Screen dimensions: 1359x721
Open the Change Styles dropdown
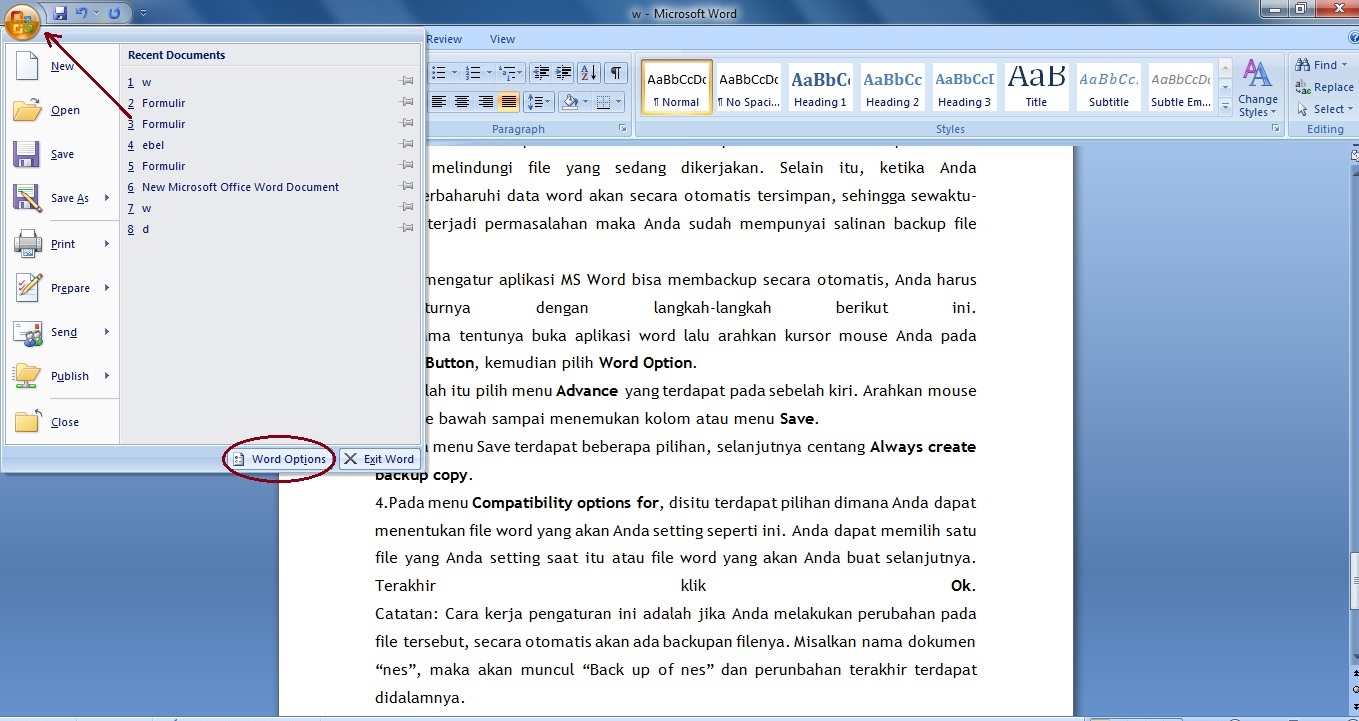[1257, 88]
